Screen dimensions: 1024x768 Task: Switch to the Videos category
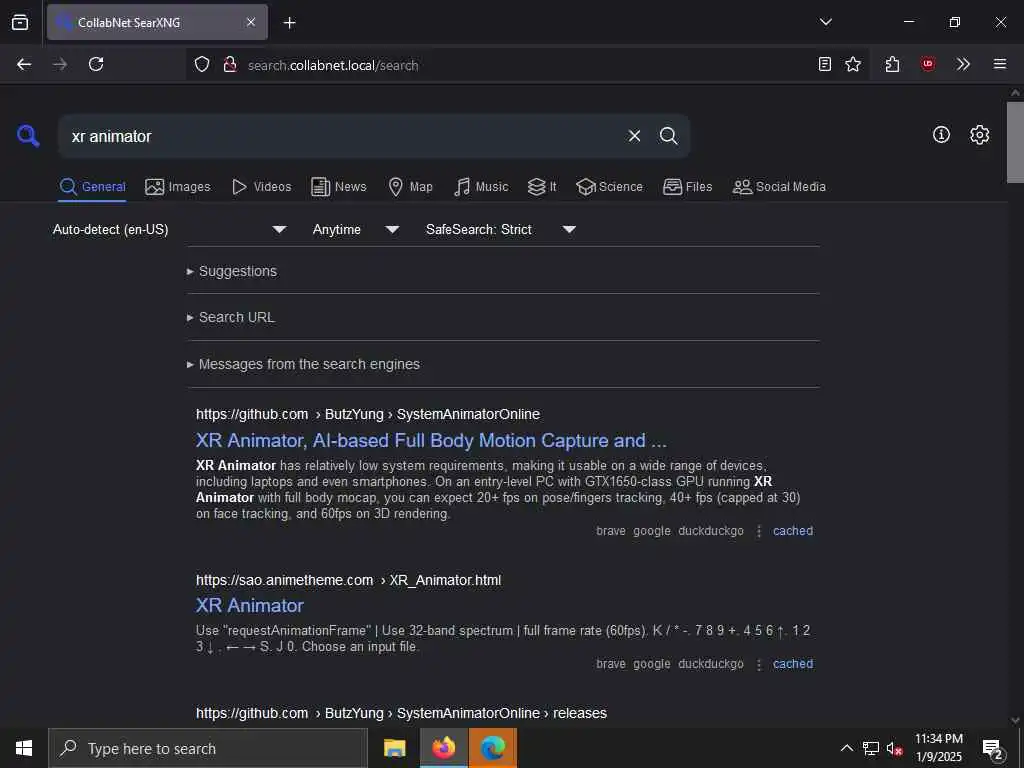pos(262,187)
